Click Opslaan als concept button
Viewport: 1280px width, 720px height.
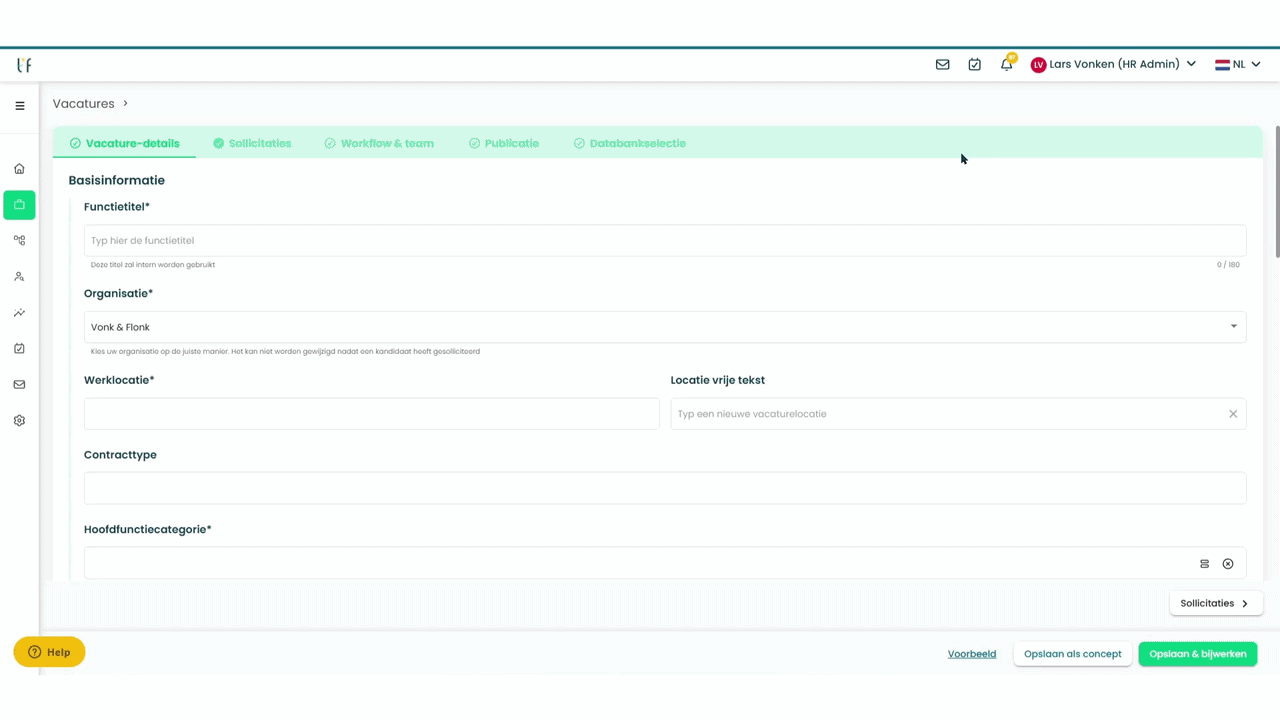click(1073, 654)
